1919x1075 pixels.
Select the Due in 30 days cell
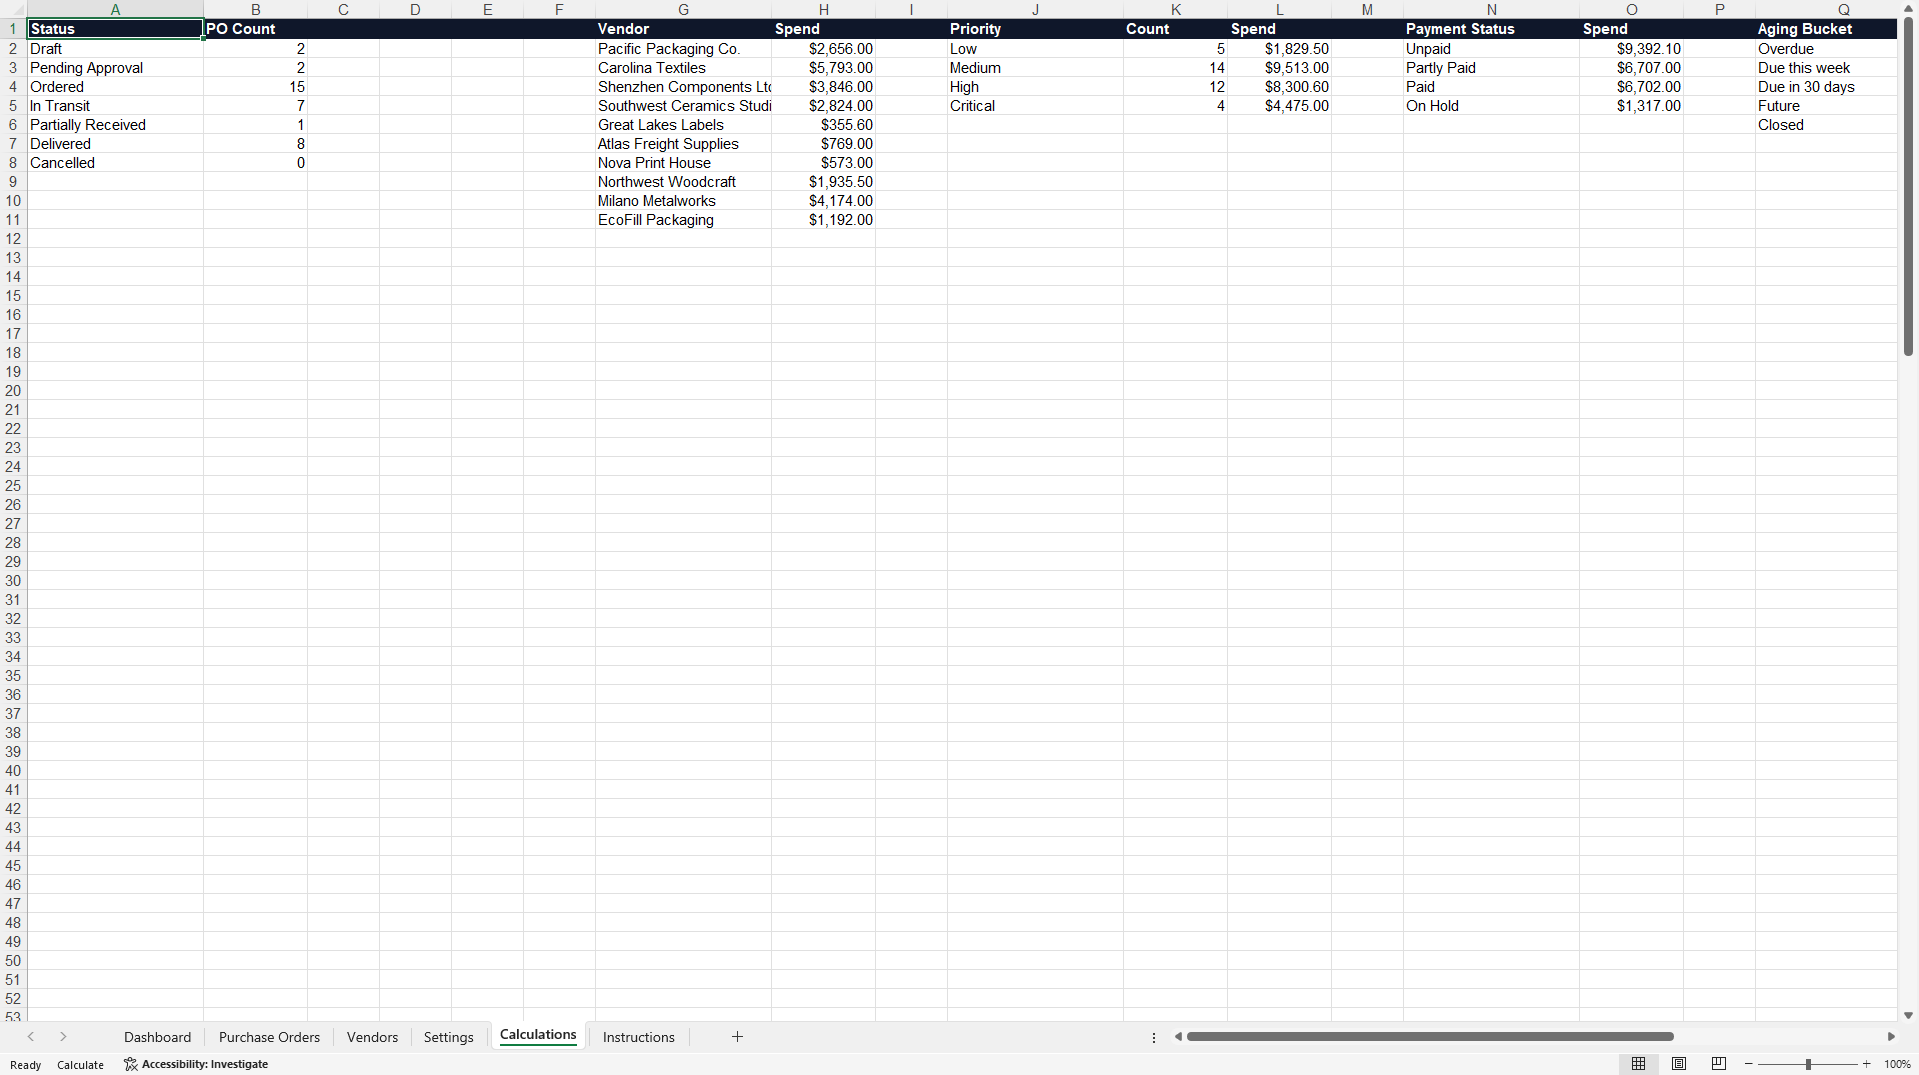1826,87
